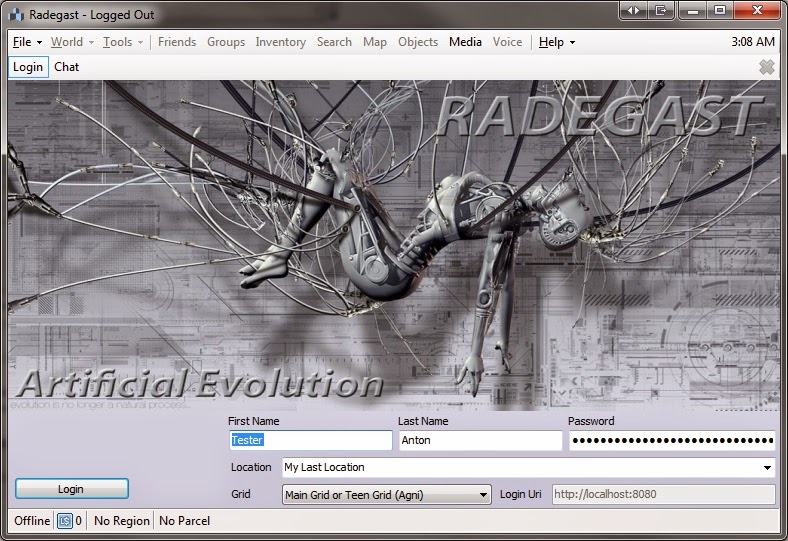
Task: Click the blue Login button
Action: click(x=72, y=489)
